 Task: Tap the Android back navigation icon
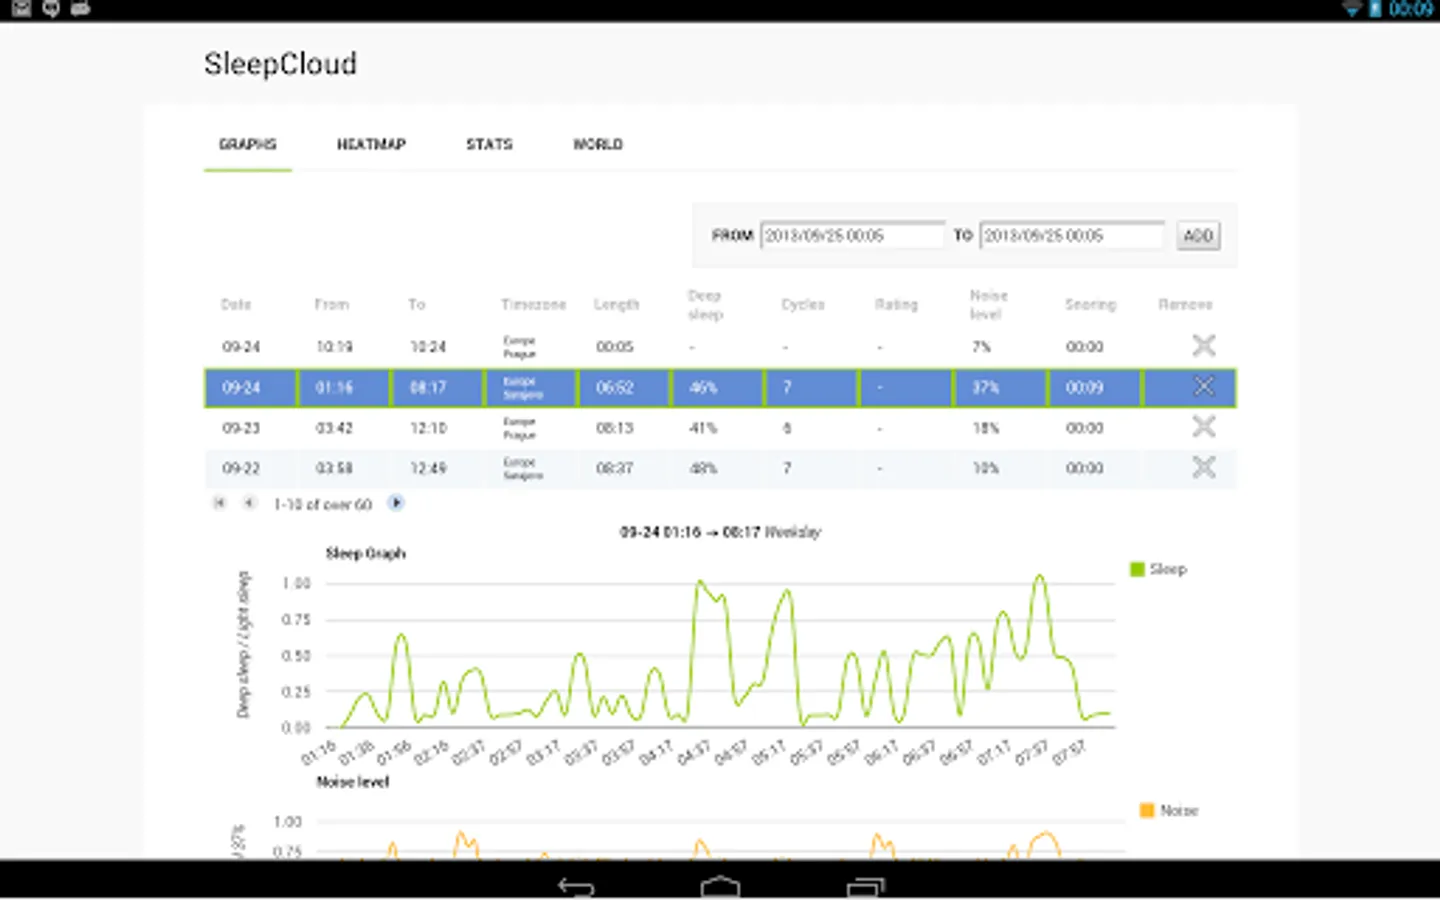point(576,886)
